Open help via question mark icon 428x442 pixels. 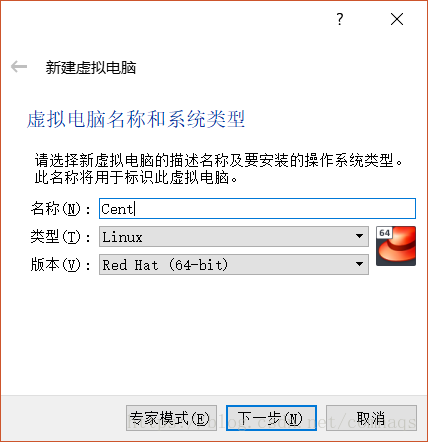[339, 19]
